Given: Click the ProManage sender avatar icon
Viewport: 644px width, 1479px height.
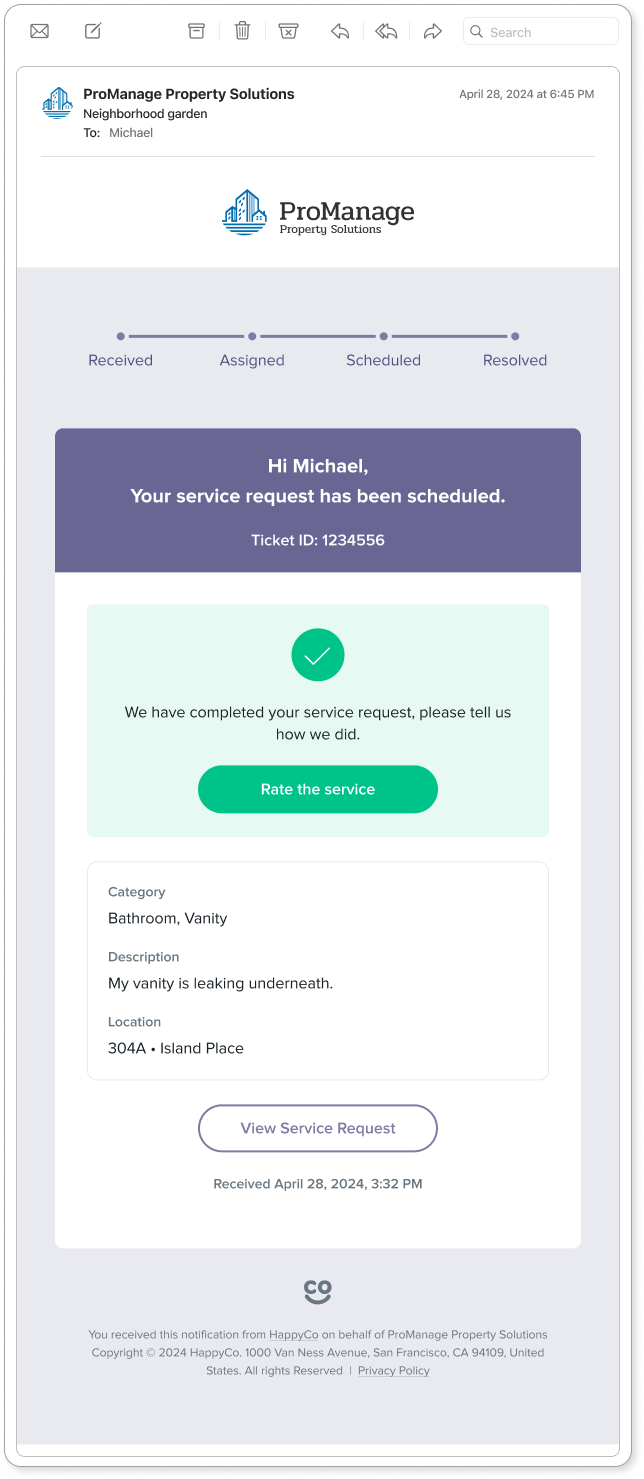Looking at the screenshot, I should coord(57,103).
